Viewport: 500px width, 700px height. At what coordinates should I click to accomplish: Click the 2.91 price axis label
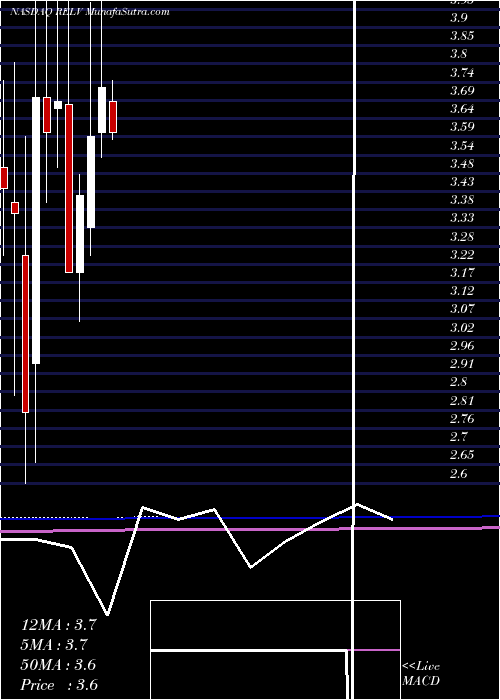pos(462,364)
